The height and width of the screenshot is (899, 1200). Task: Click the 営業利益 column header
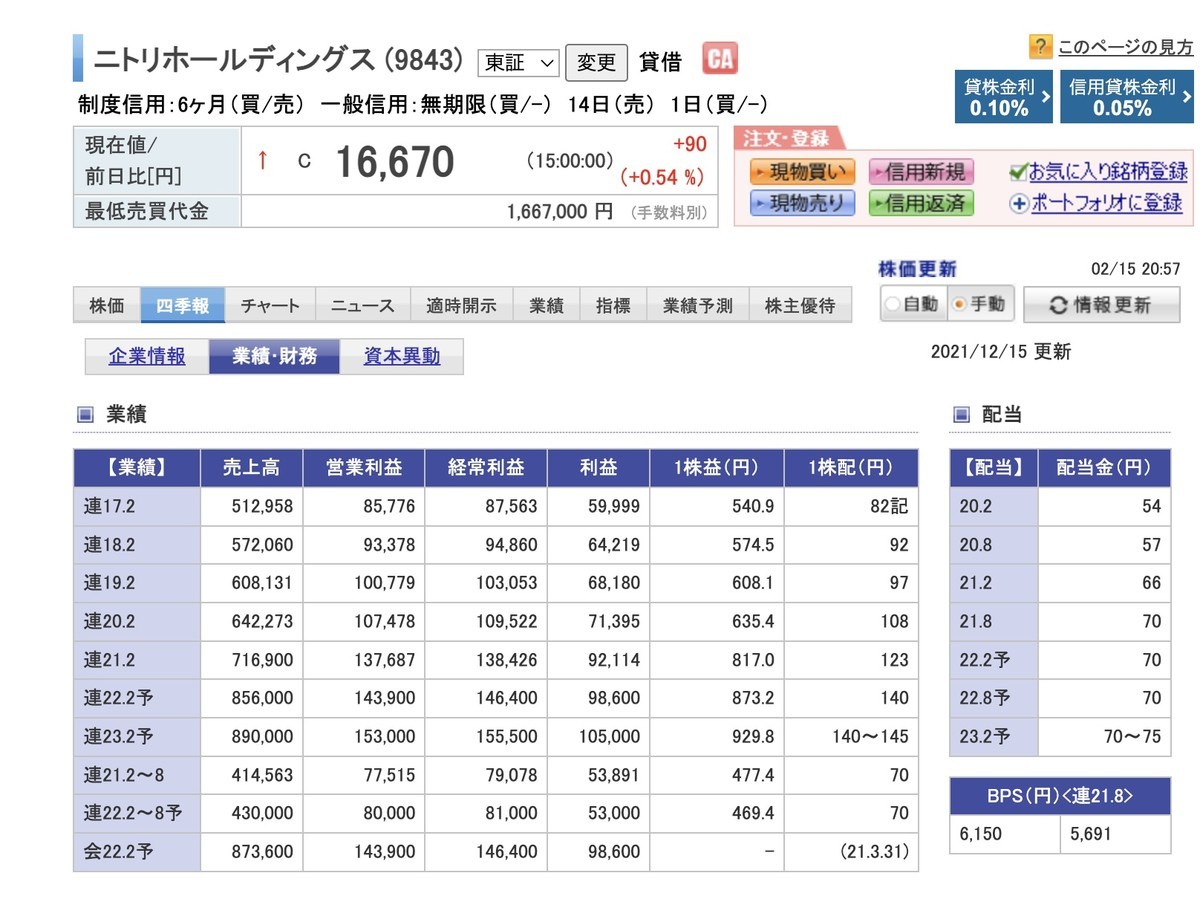[364, 467]
